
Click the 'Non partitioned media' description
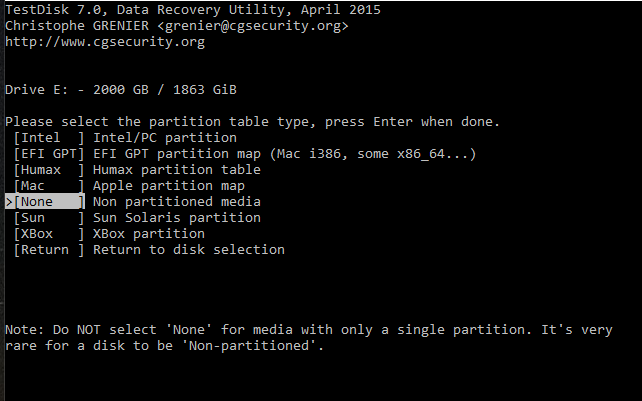pos(177,202)
